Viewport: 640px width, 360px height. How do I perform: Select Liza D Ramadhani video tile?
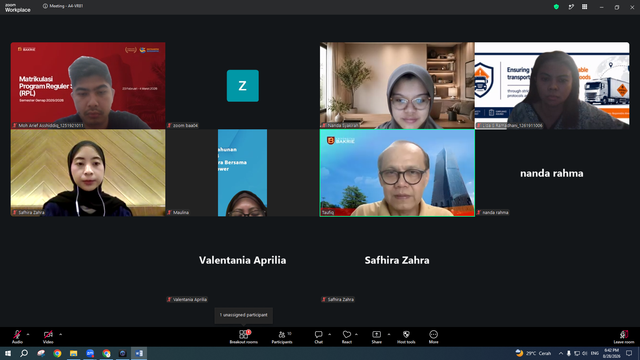coord(552,85)
